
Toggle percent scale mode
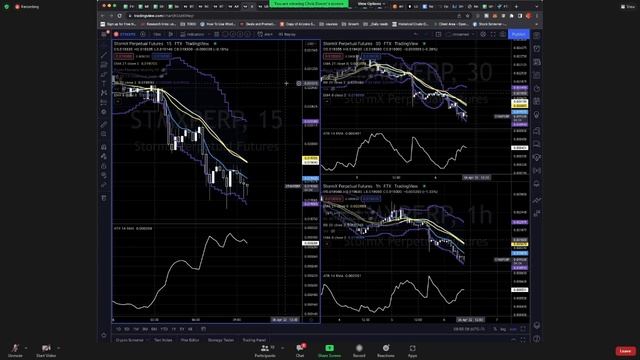click(495, 329)
